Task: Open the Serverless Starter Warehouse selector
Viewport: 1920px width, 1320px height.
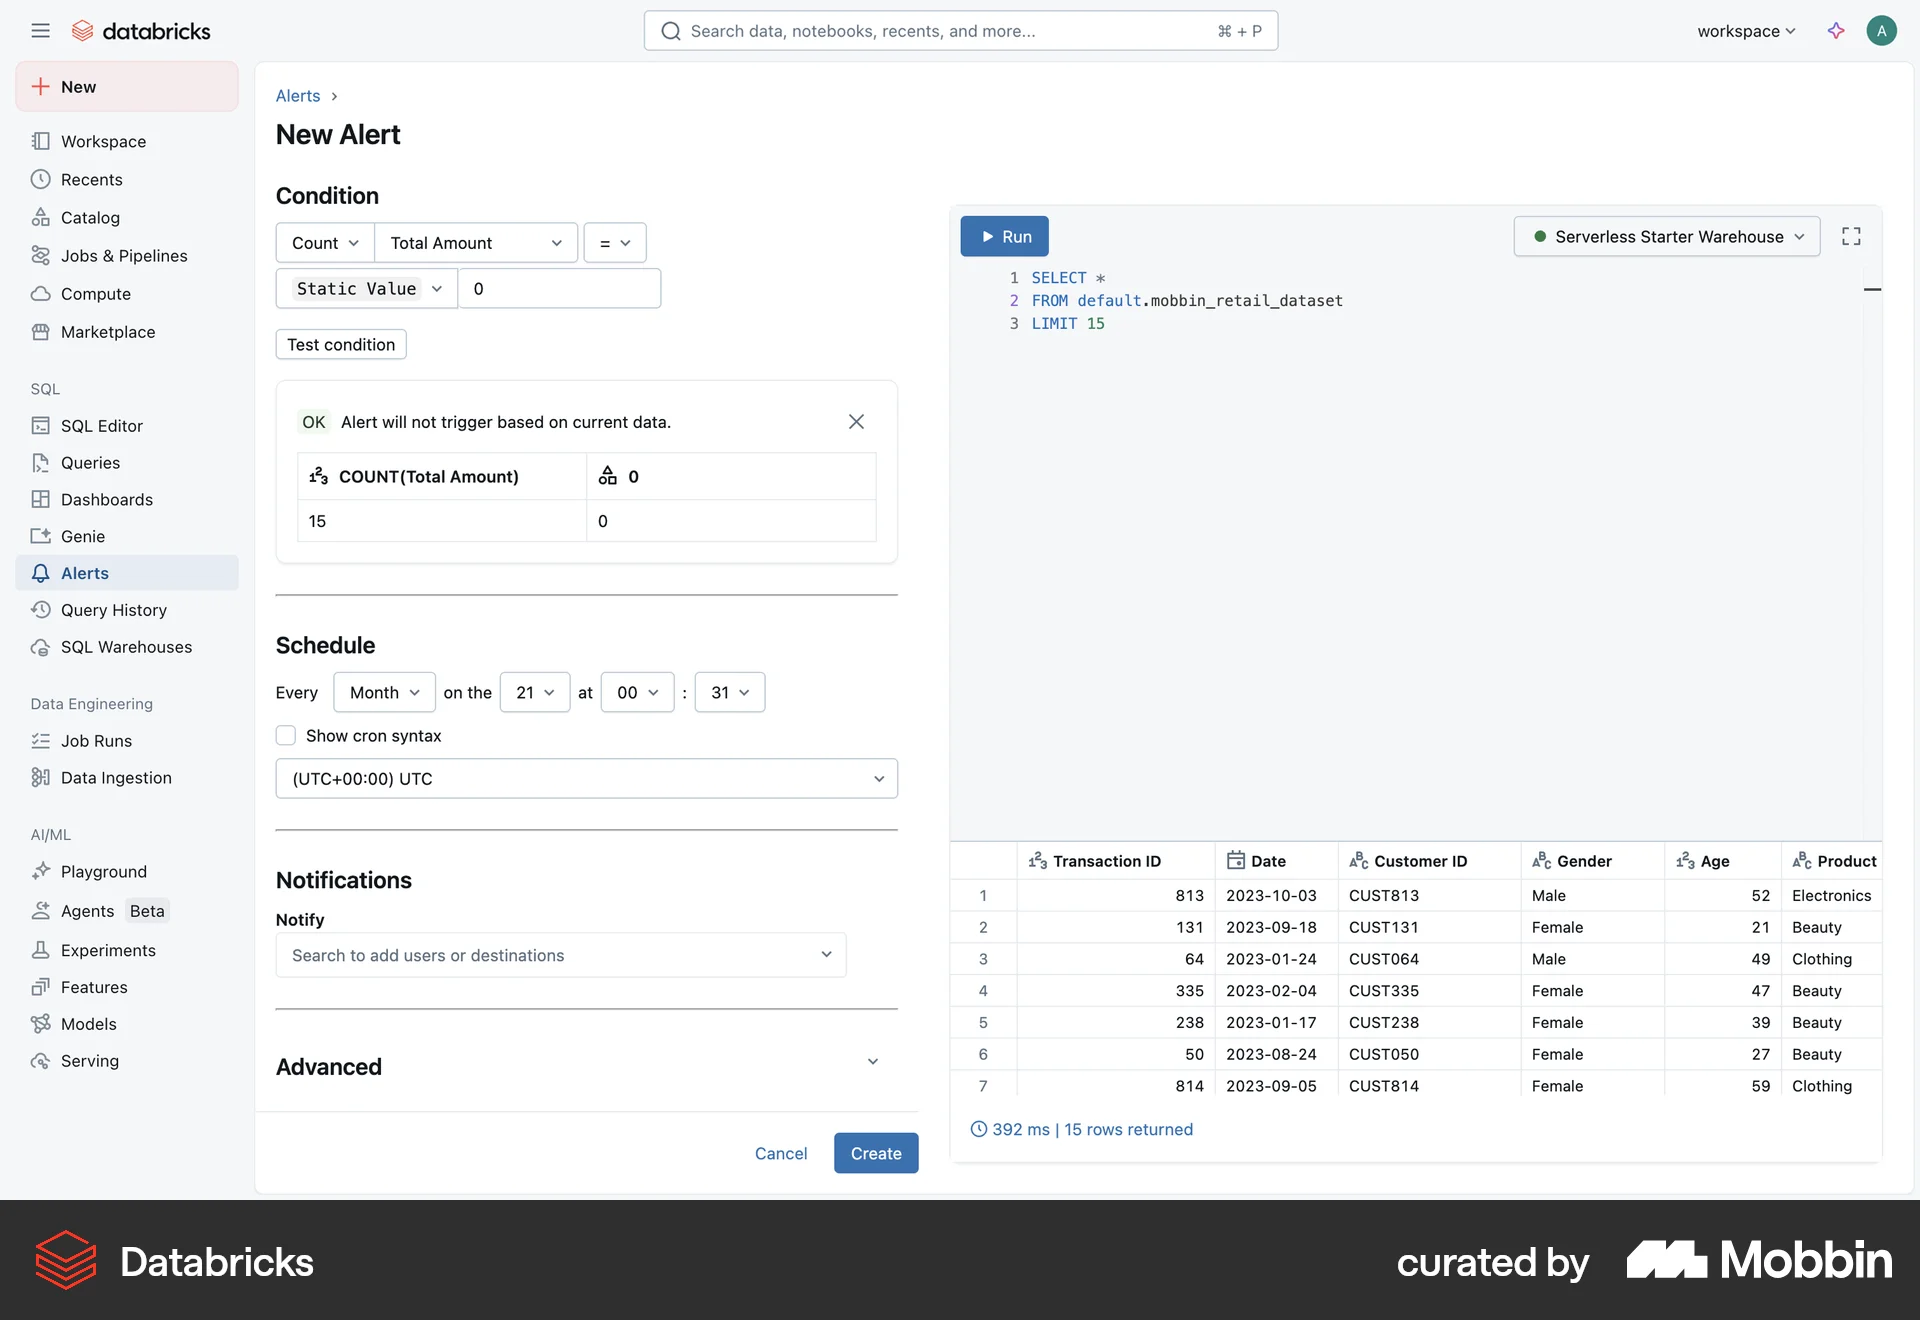Action: [1665, 236]
